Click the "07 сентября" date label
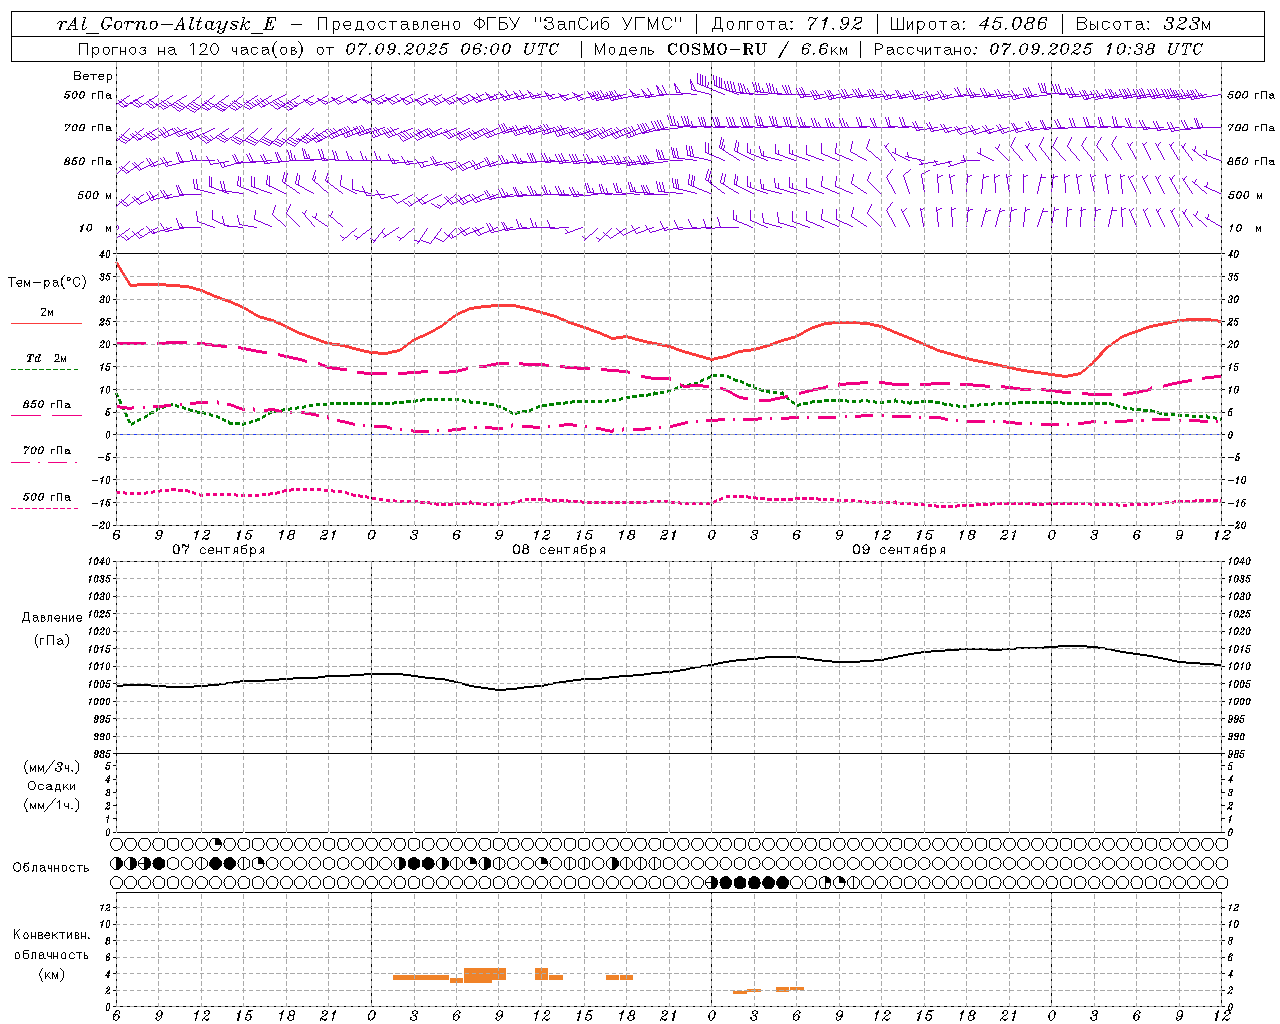 pyautogui.click(x=219, y=550)
